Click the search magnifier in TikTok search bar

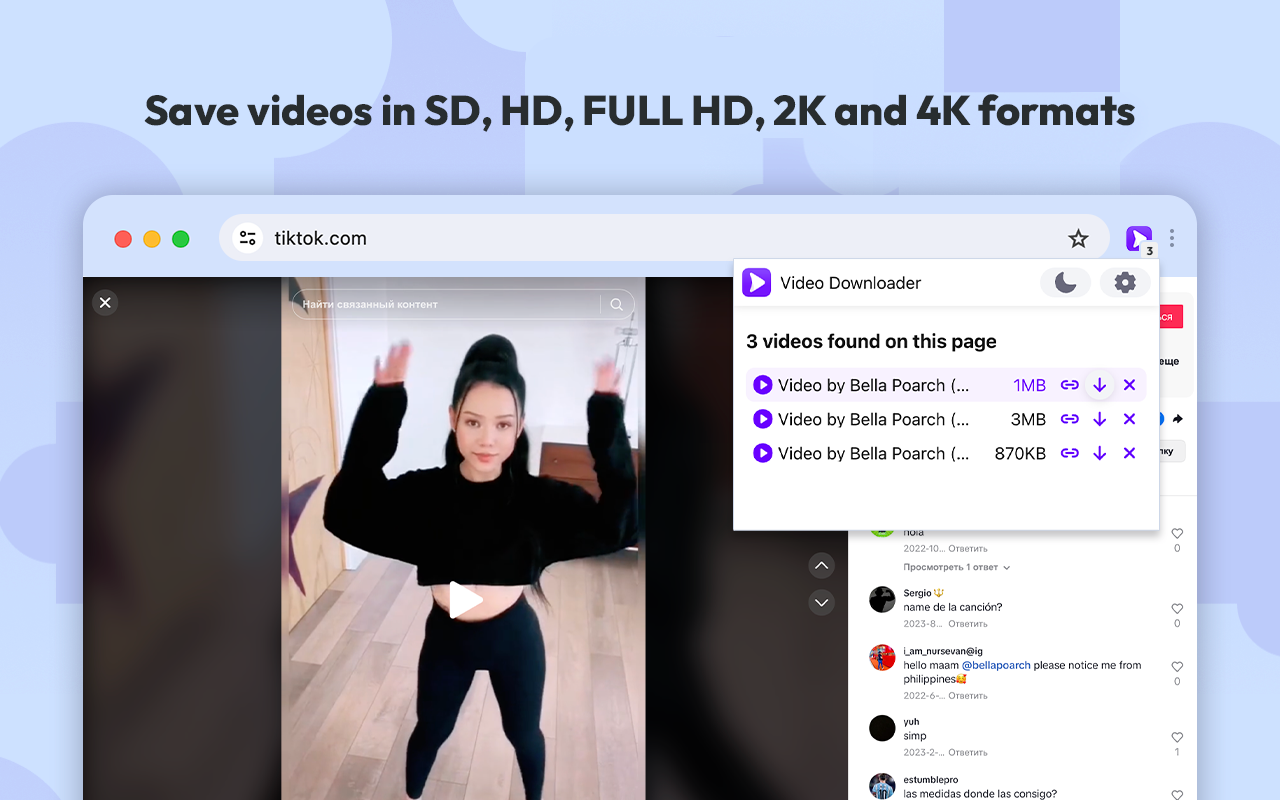point(616,305)
